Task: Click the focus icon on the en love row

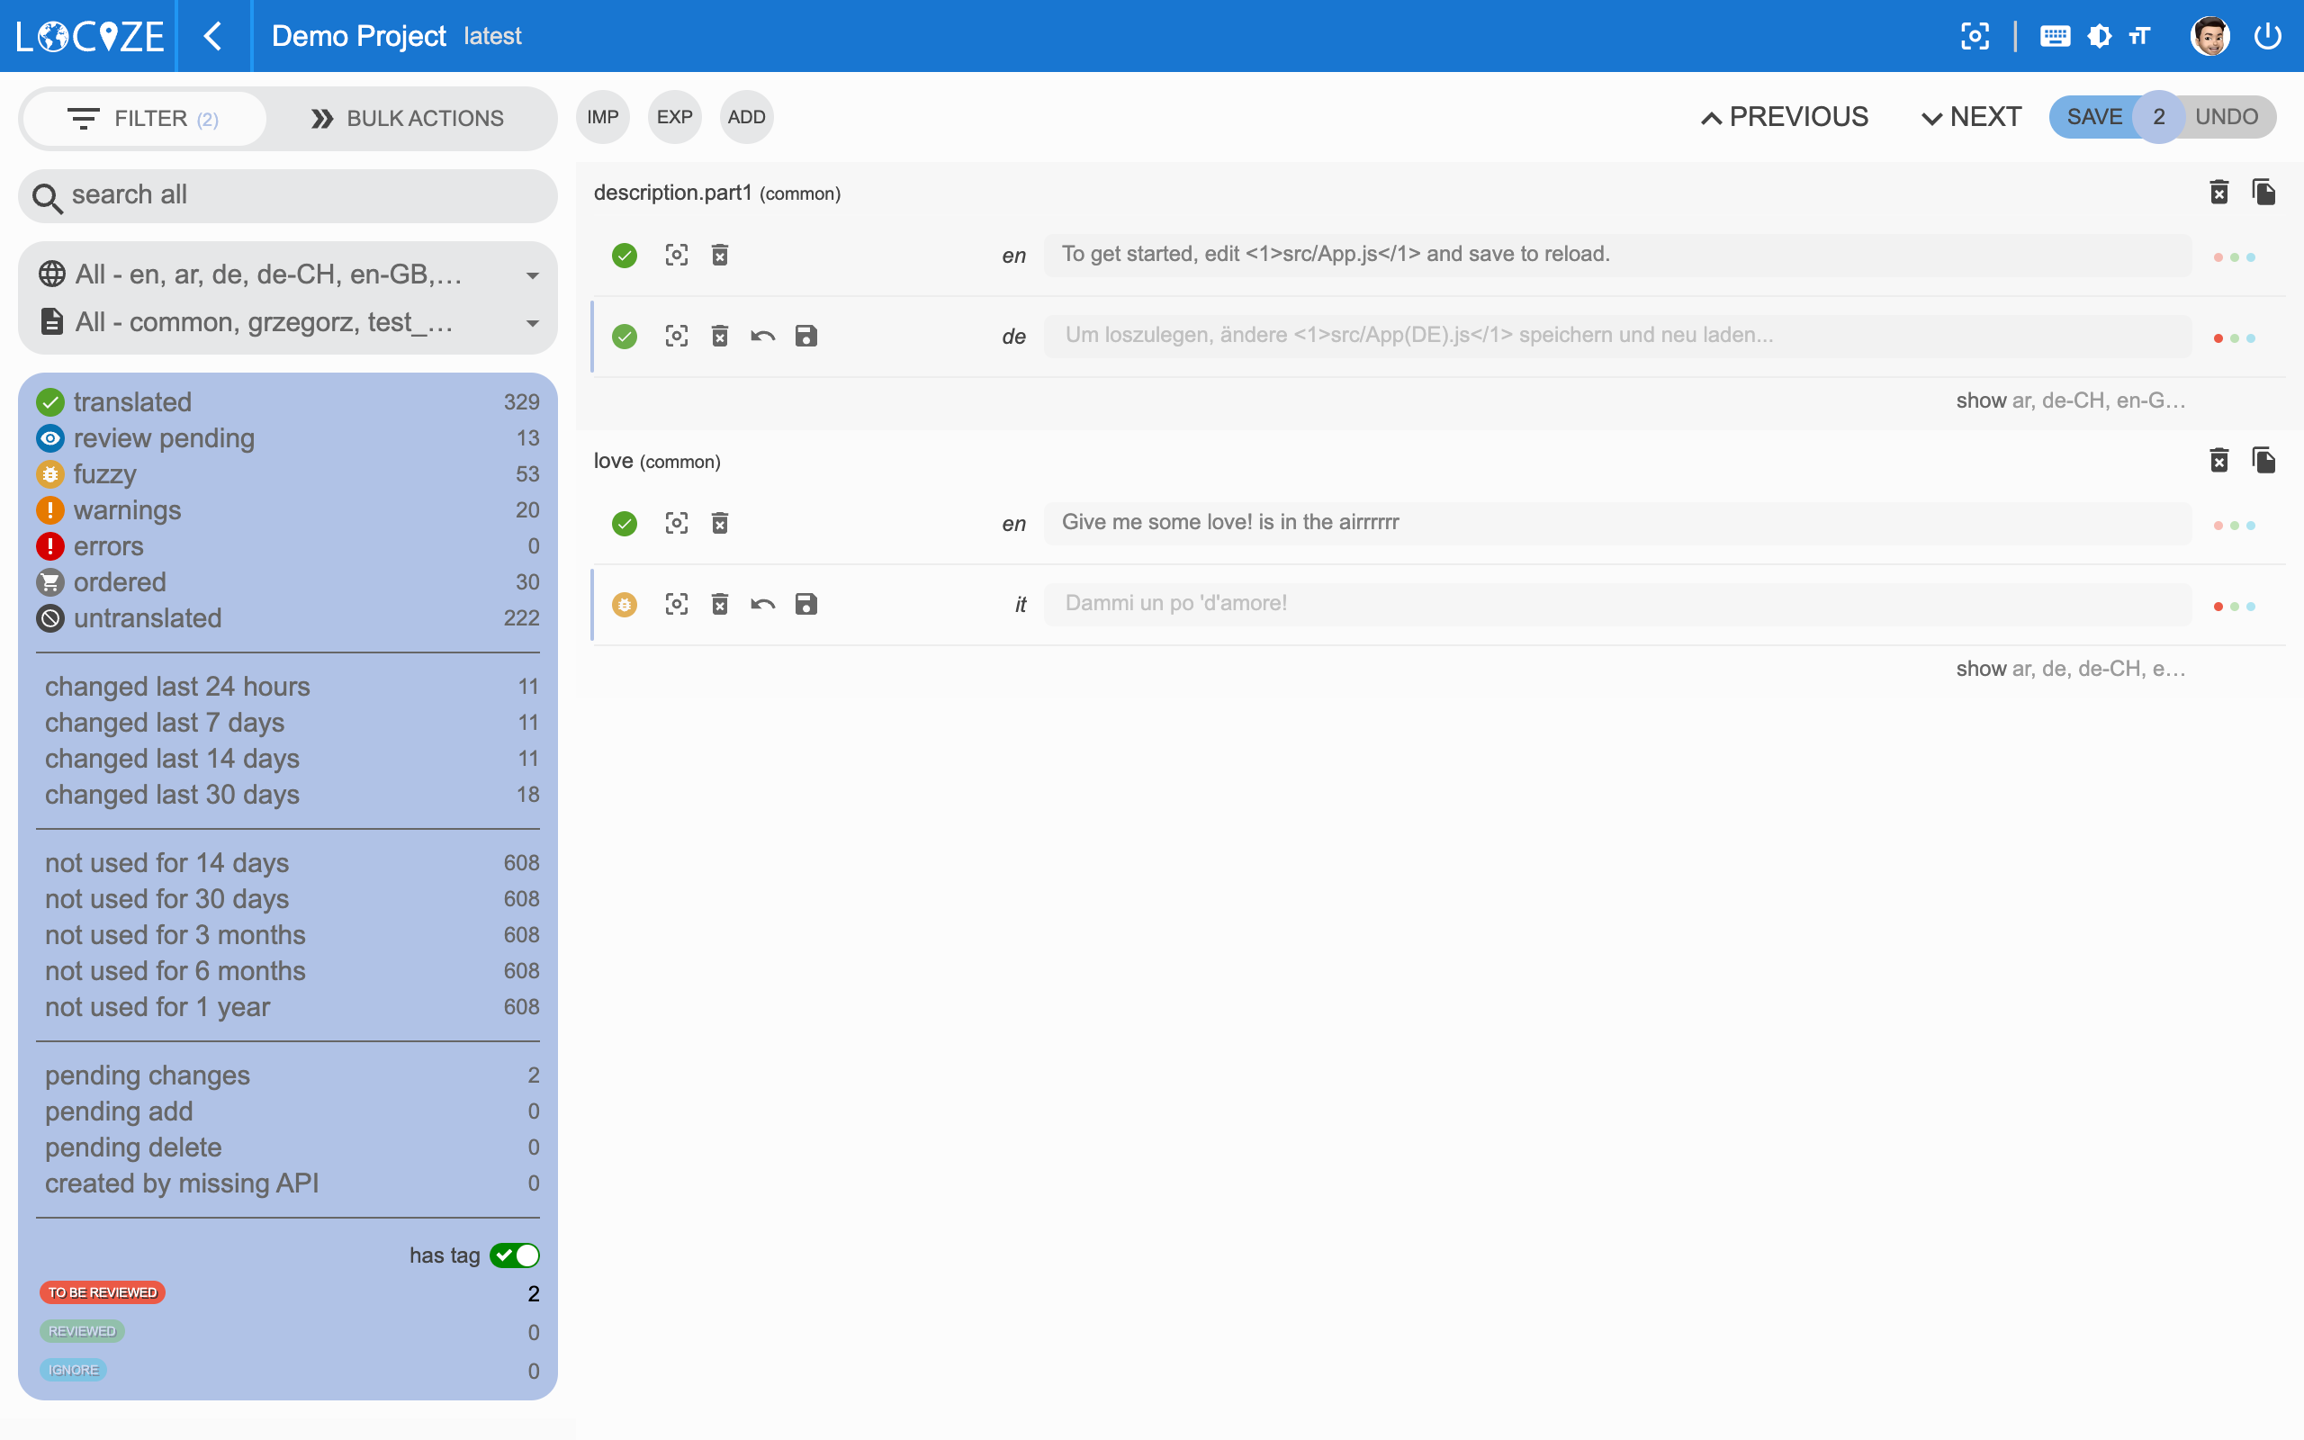Action: 676,523
